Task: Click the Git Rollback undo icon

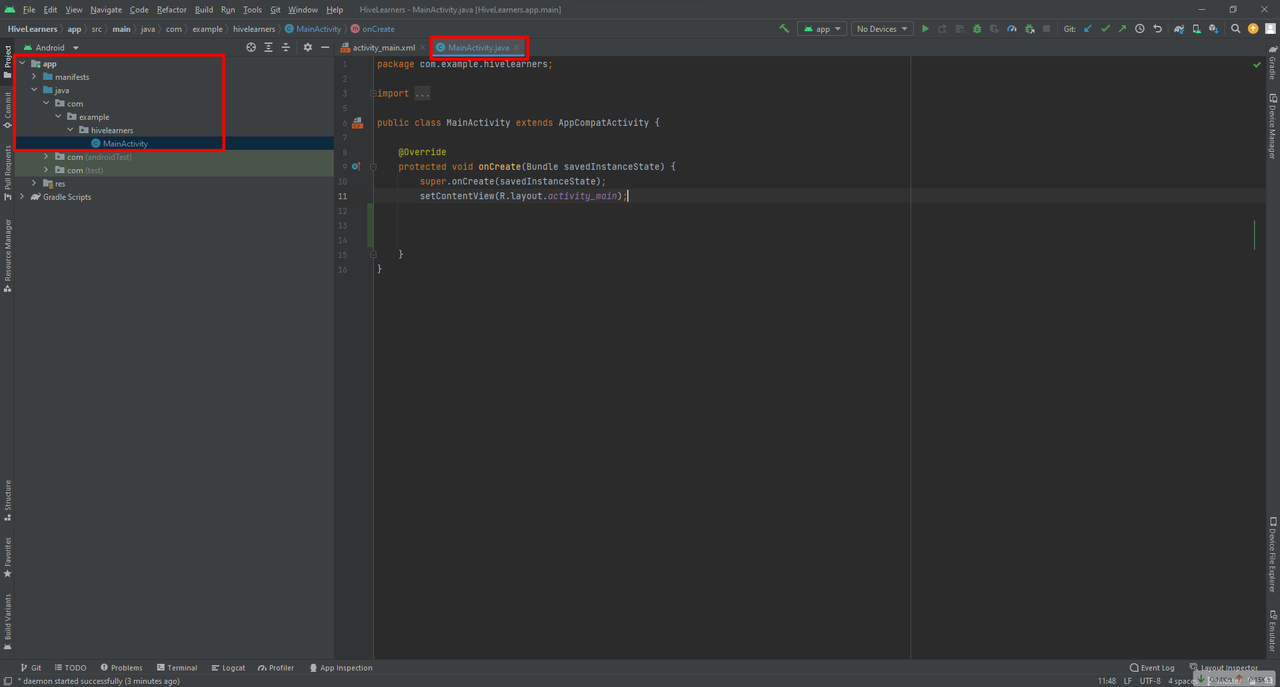Action: (x=1157, y=29)
